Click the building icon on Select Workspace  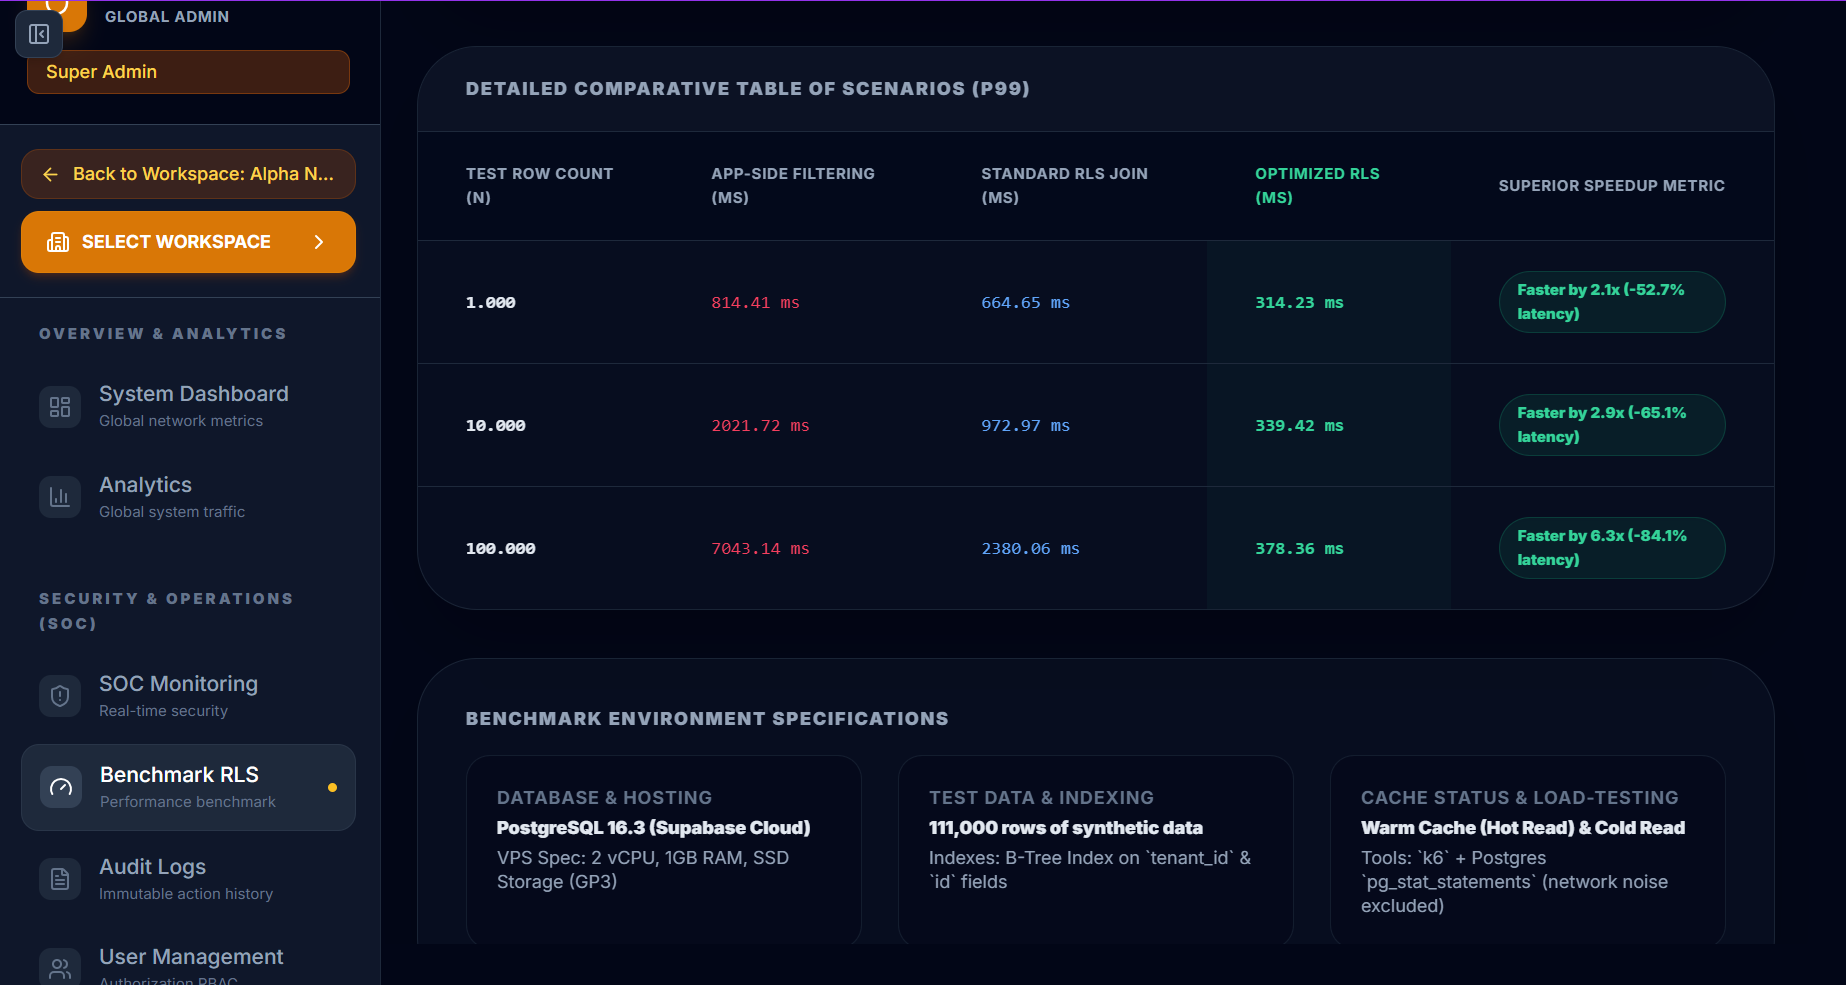point(58,242)
